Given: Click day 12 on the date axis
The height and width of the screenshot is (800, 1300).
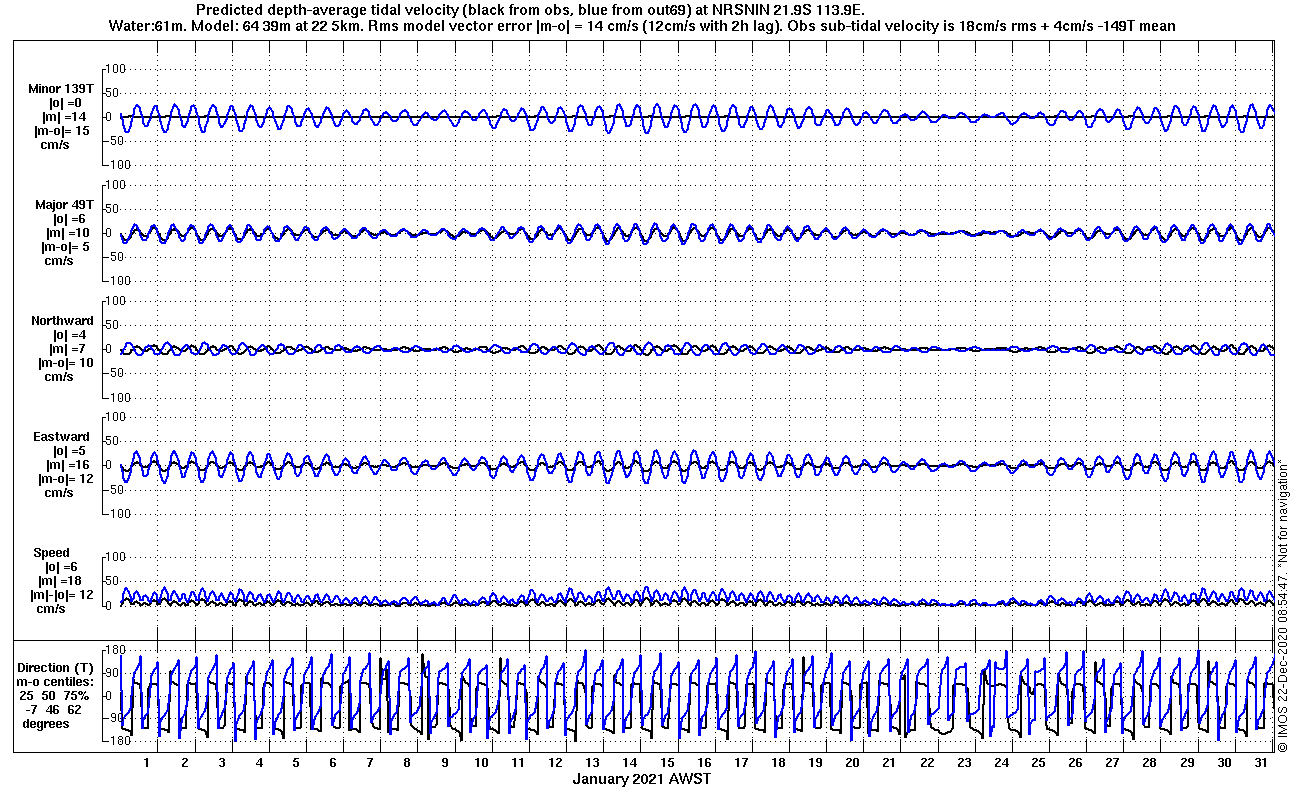Looking at the screenshot, I should [x=555, y=763].
